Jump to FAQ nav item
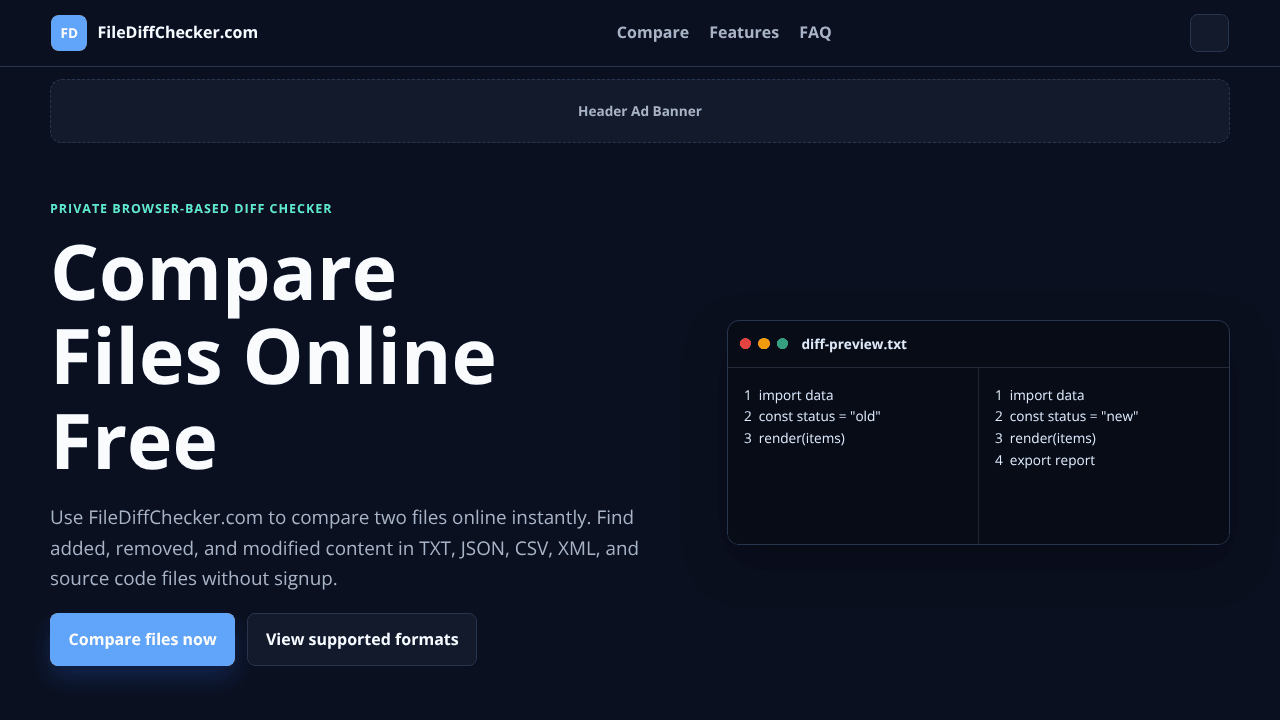Screen dimensions: 1280x720 tap(815, 33)
